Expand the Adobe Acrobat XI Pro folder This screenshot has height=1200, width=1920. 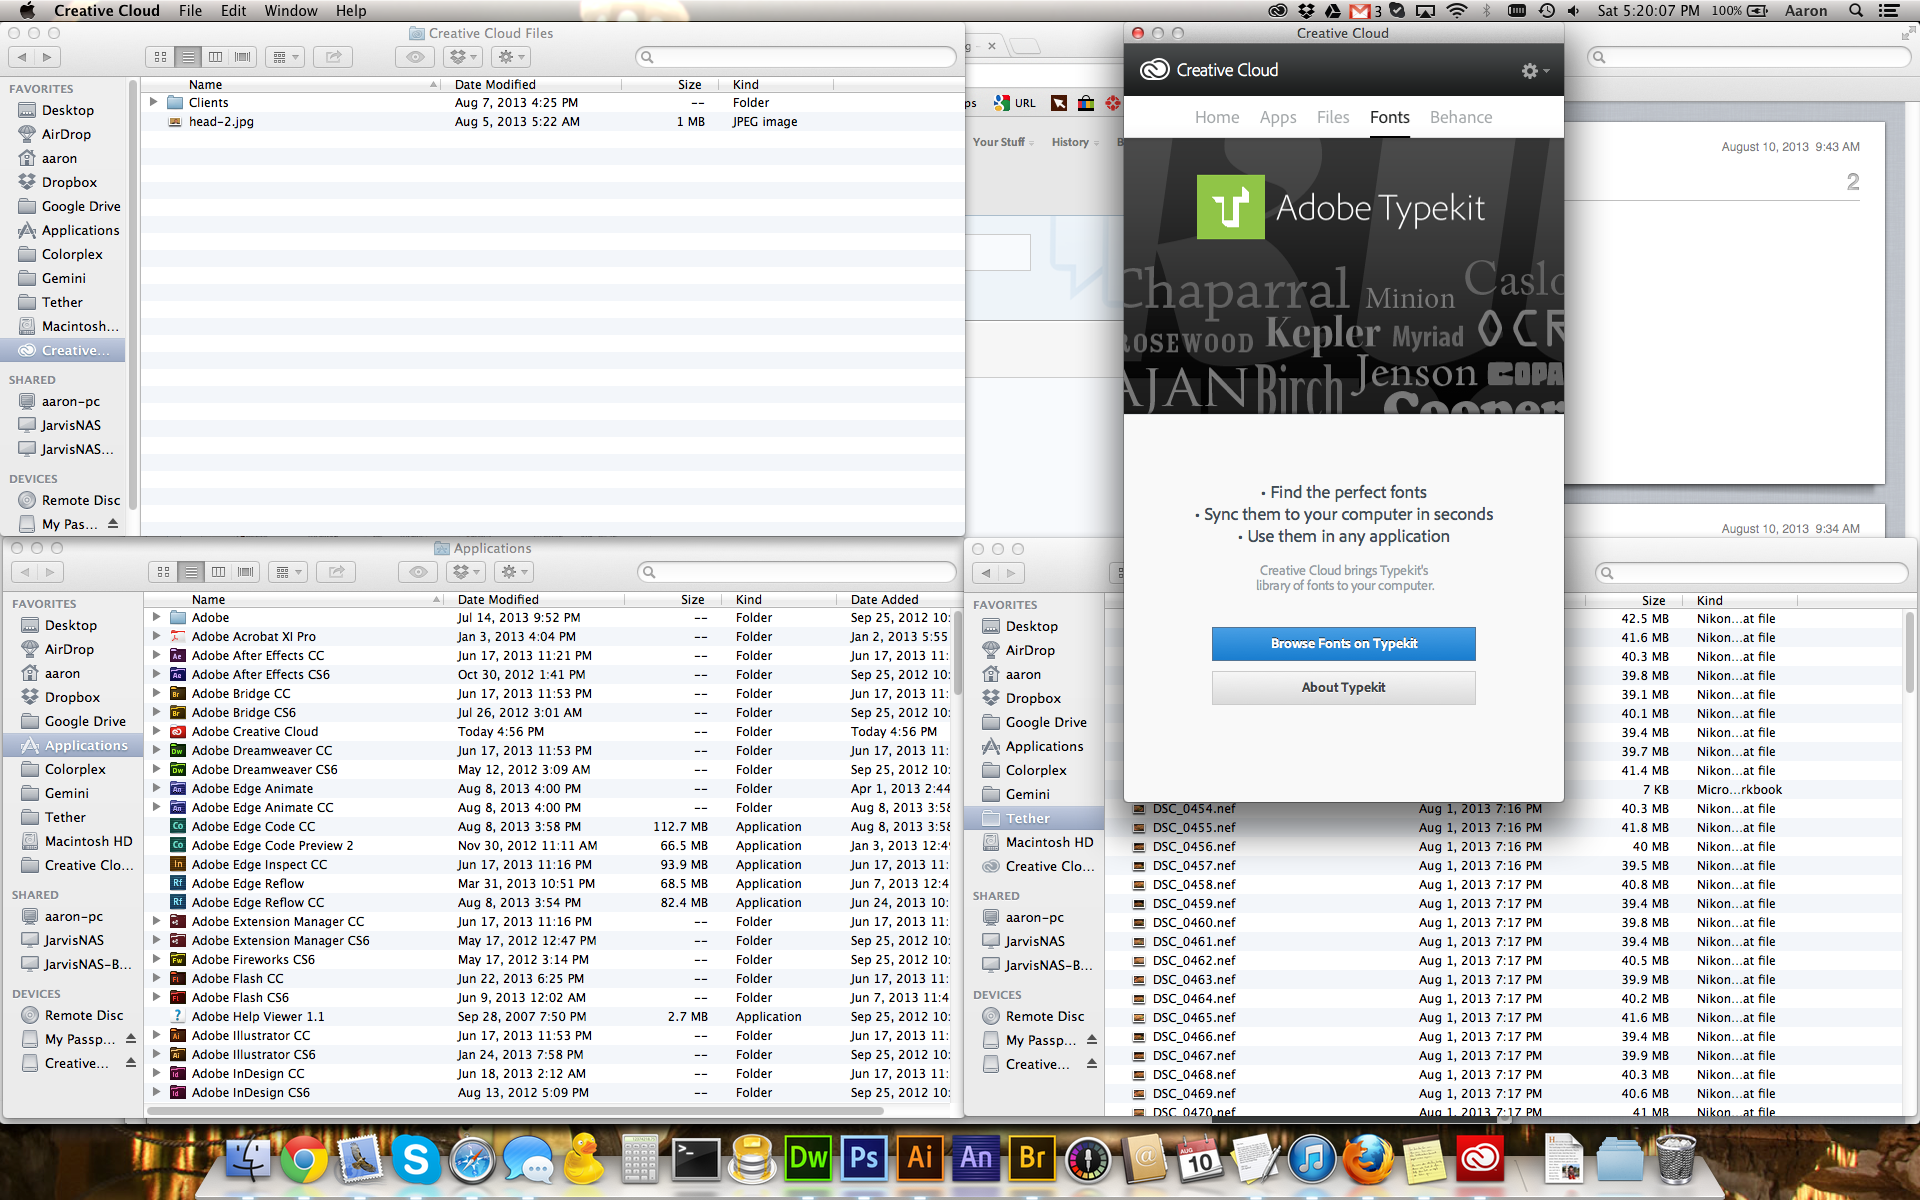click(x=156, y=636)
